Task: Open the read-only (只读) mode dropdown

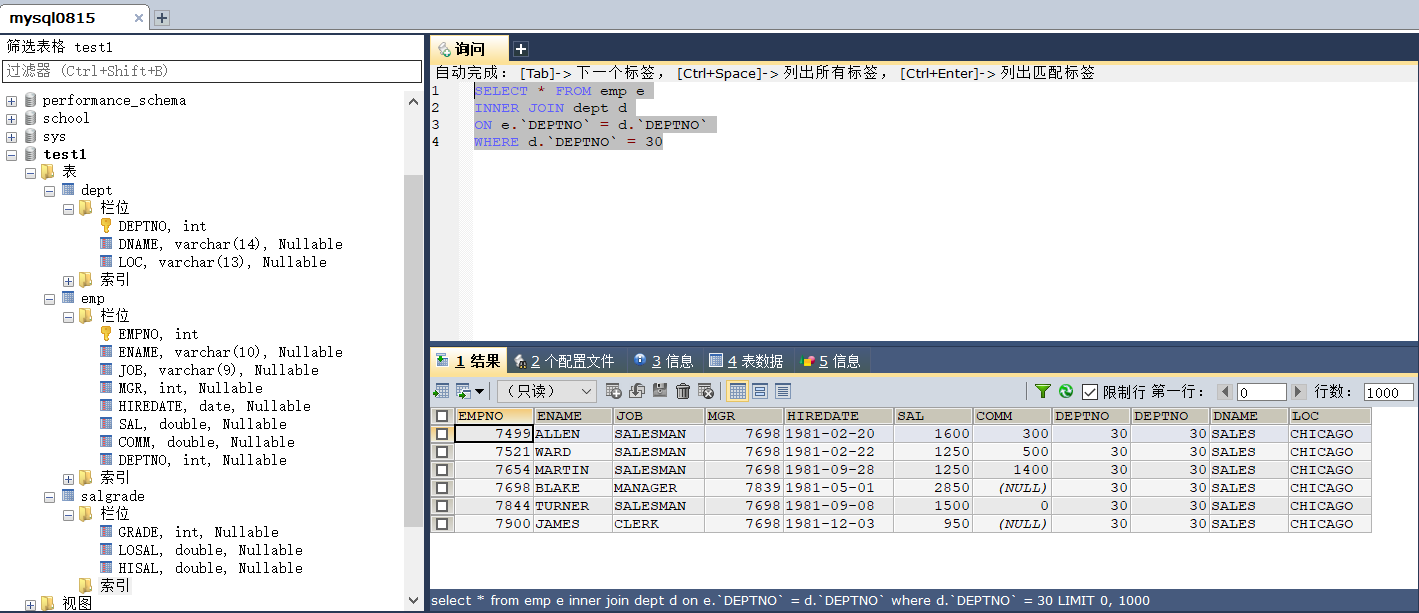Action: [547, 391]
